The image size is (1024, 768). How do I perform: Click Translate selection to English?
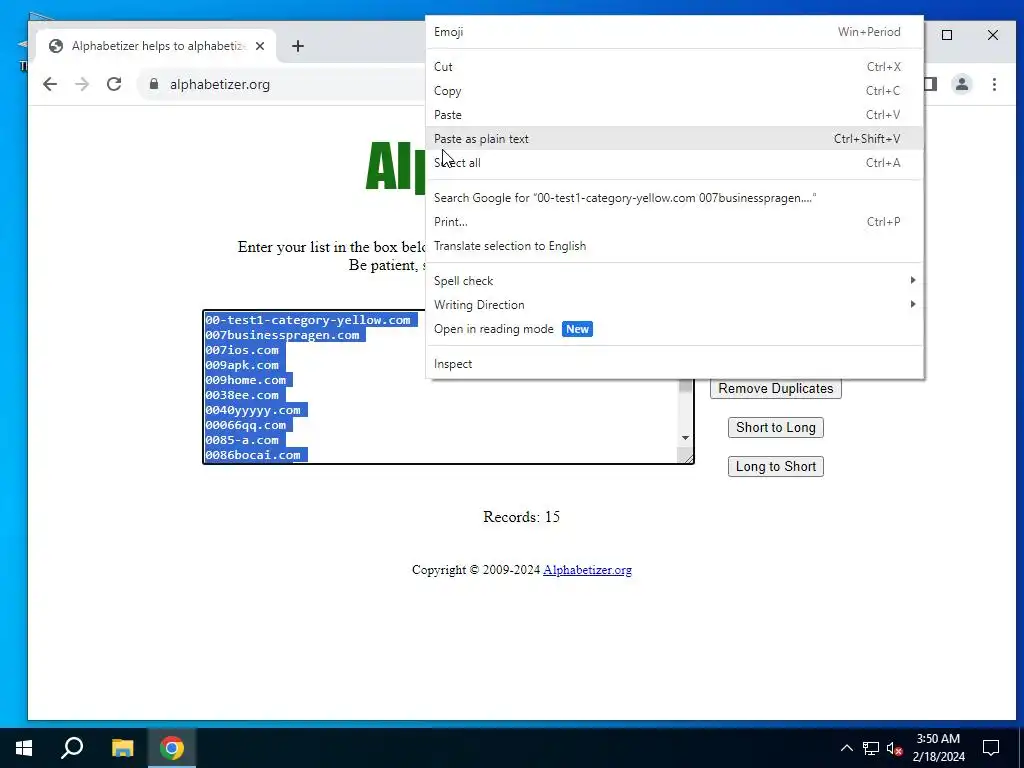point(674,246)
